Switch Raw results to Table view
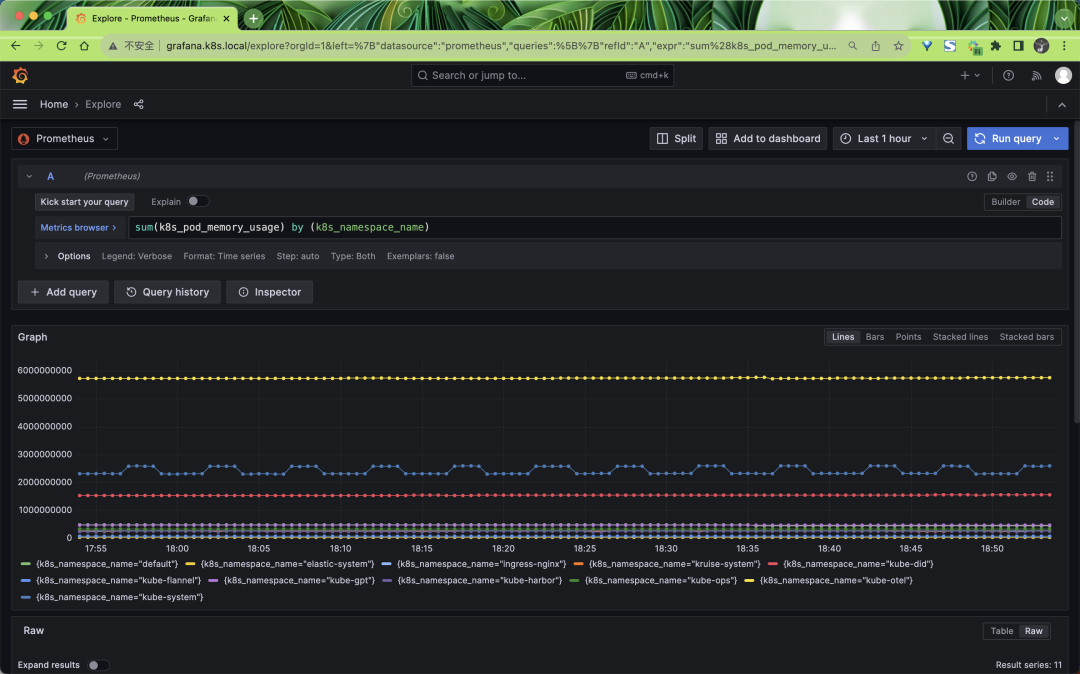Image resolution: width=1080 pixels, height=674 pixels. [1001, 631]
